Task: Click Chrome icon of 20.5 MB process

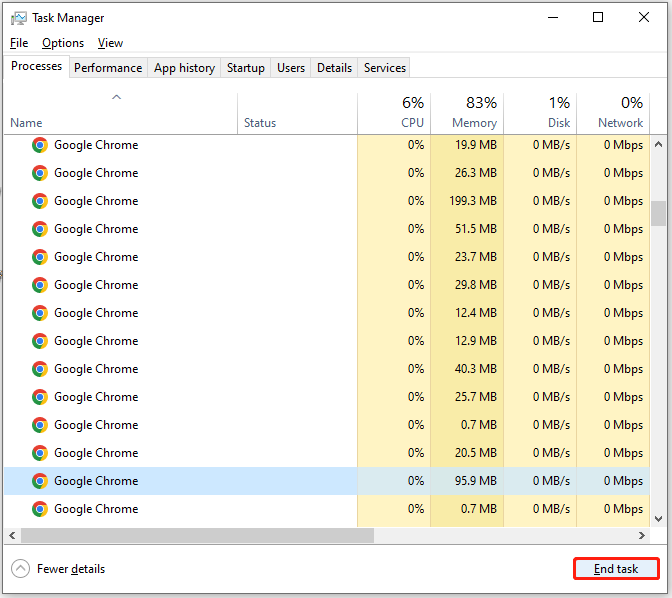Action: point(40,453)
